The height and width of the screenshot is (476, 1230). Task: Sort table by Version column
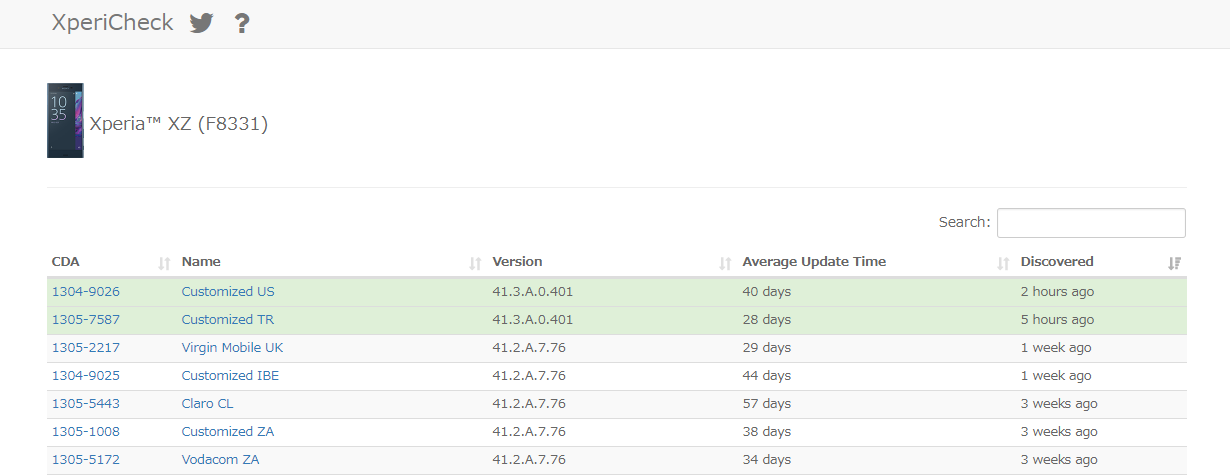pos(612,262)
